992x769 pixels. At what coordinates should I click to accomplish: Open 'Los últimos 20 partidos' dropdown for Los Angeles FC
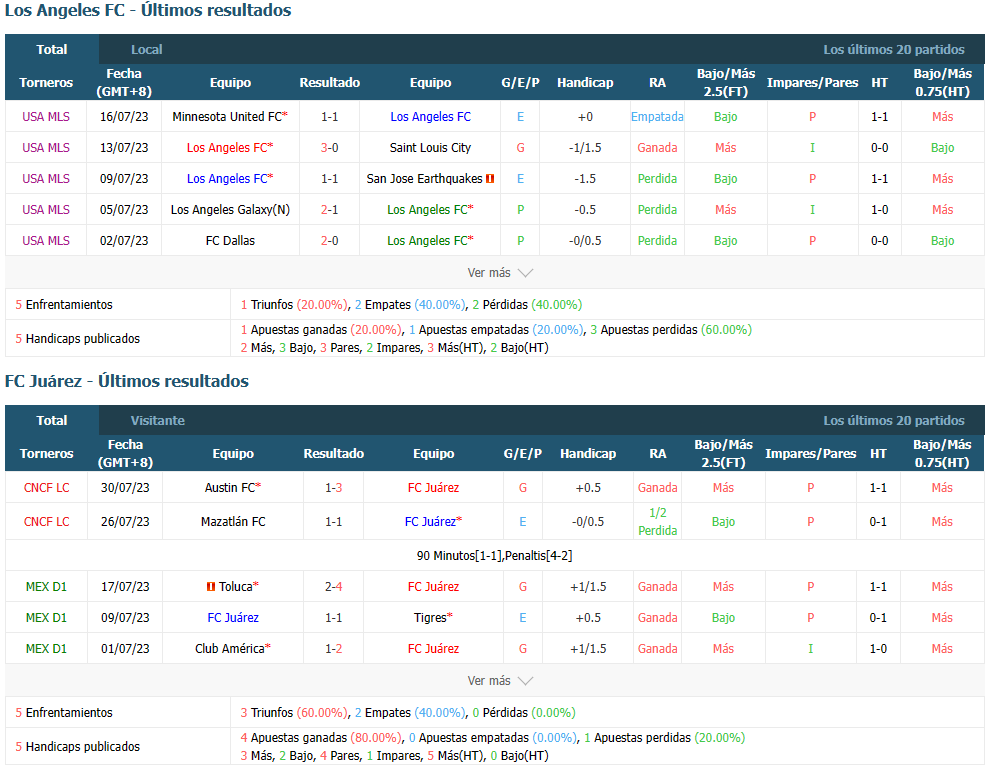893,49
